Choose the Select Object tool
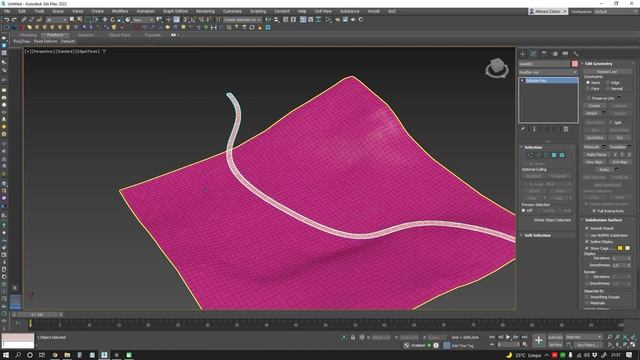This screenshot has height=360, width=640. click(x=72, y=20)
